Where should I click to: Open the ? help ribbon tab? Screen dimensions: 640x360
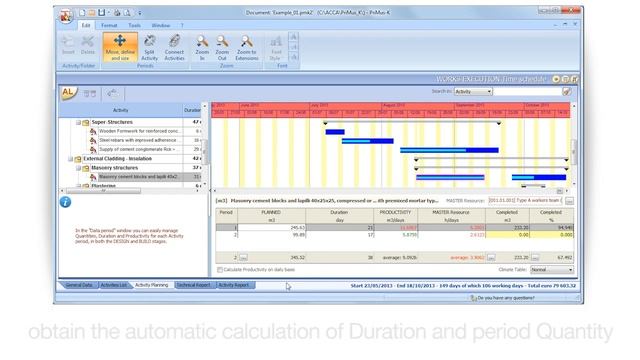tap(182, 25)
